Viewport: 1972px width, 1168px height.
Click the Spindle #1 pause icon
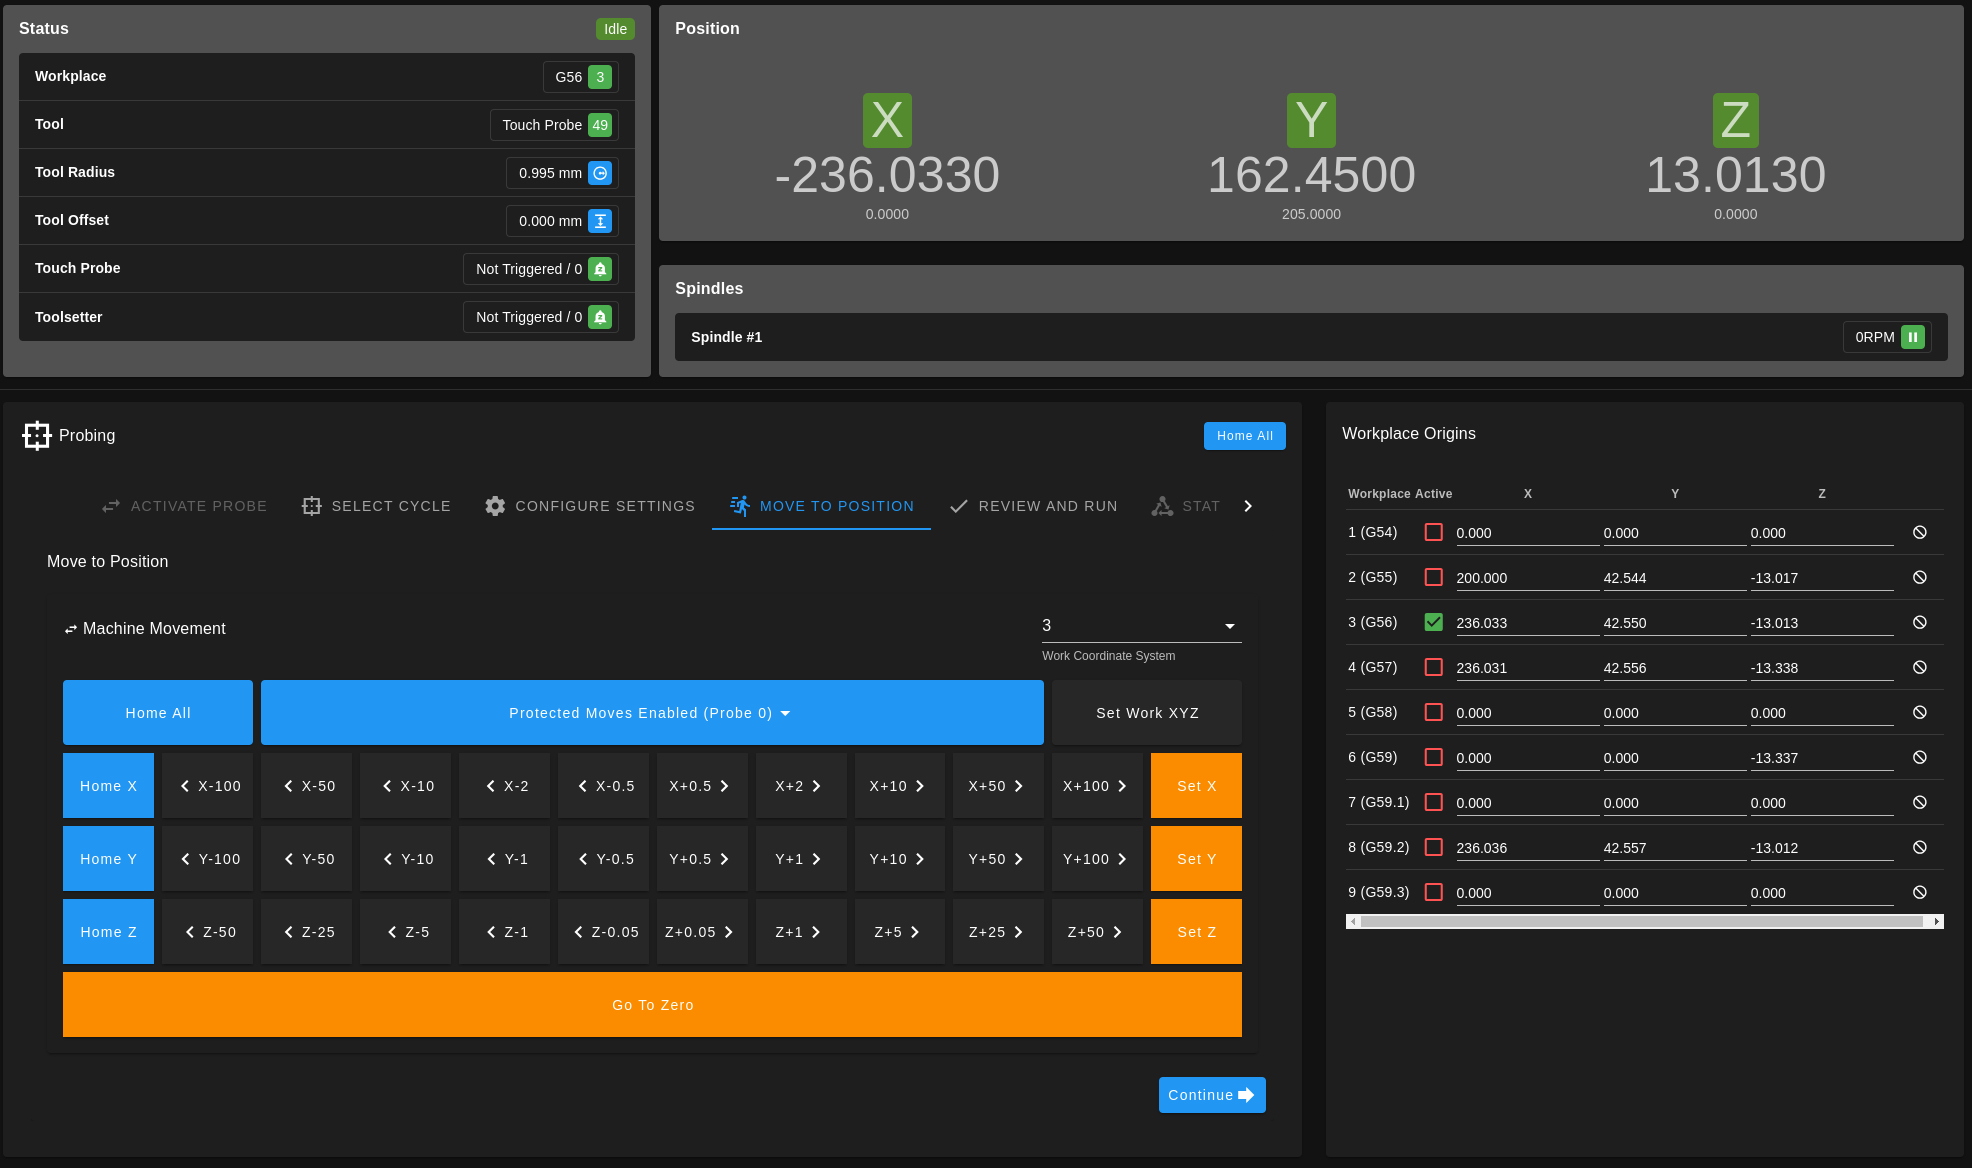point(1913,337)
